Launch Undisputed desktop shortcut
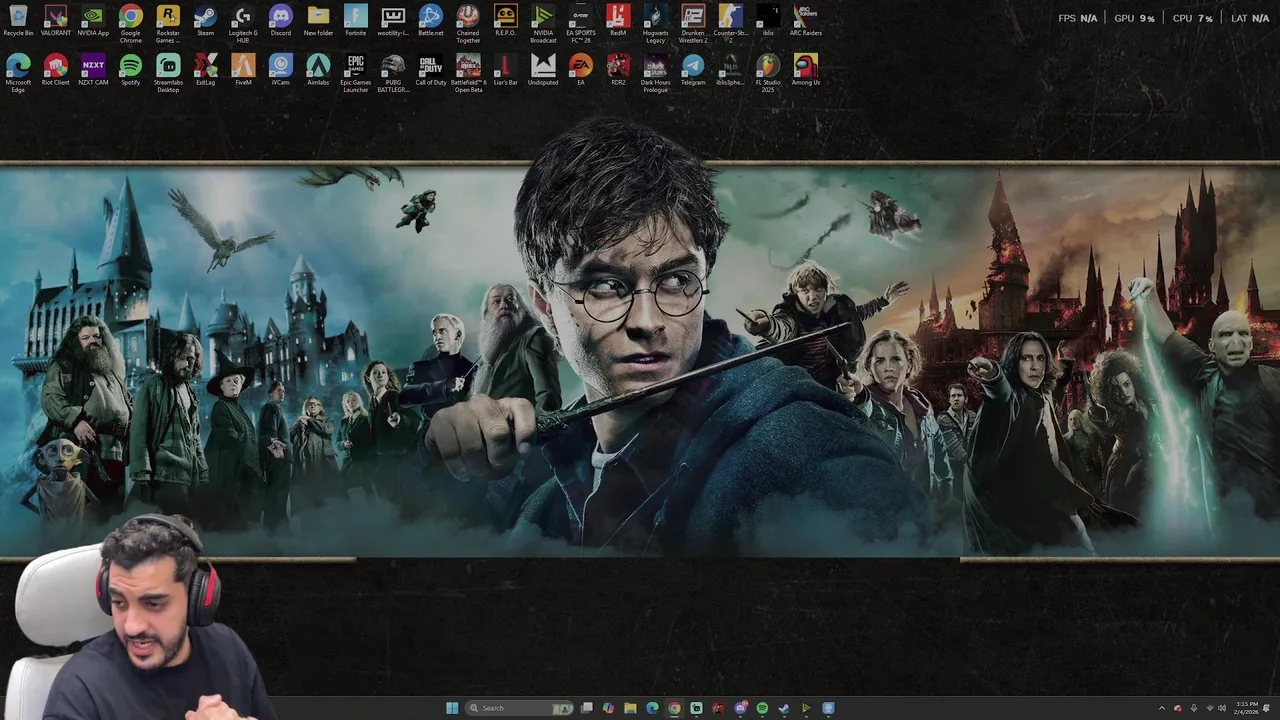The width and height of the screenshot is (1280, 720). [x=543, y=70]
